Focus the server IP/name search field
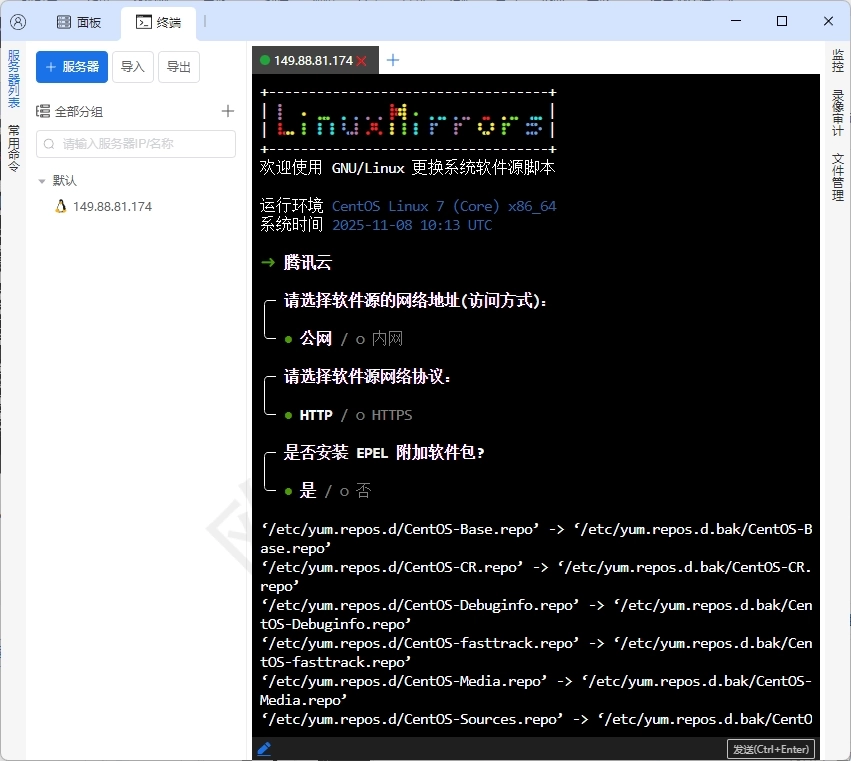 [x=136, y=144]
